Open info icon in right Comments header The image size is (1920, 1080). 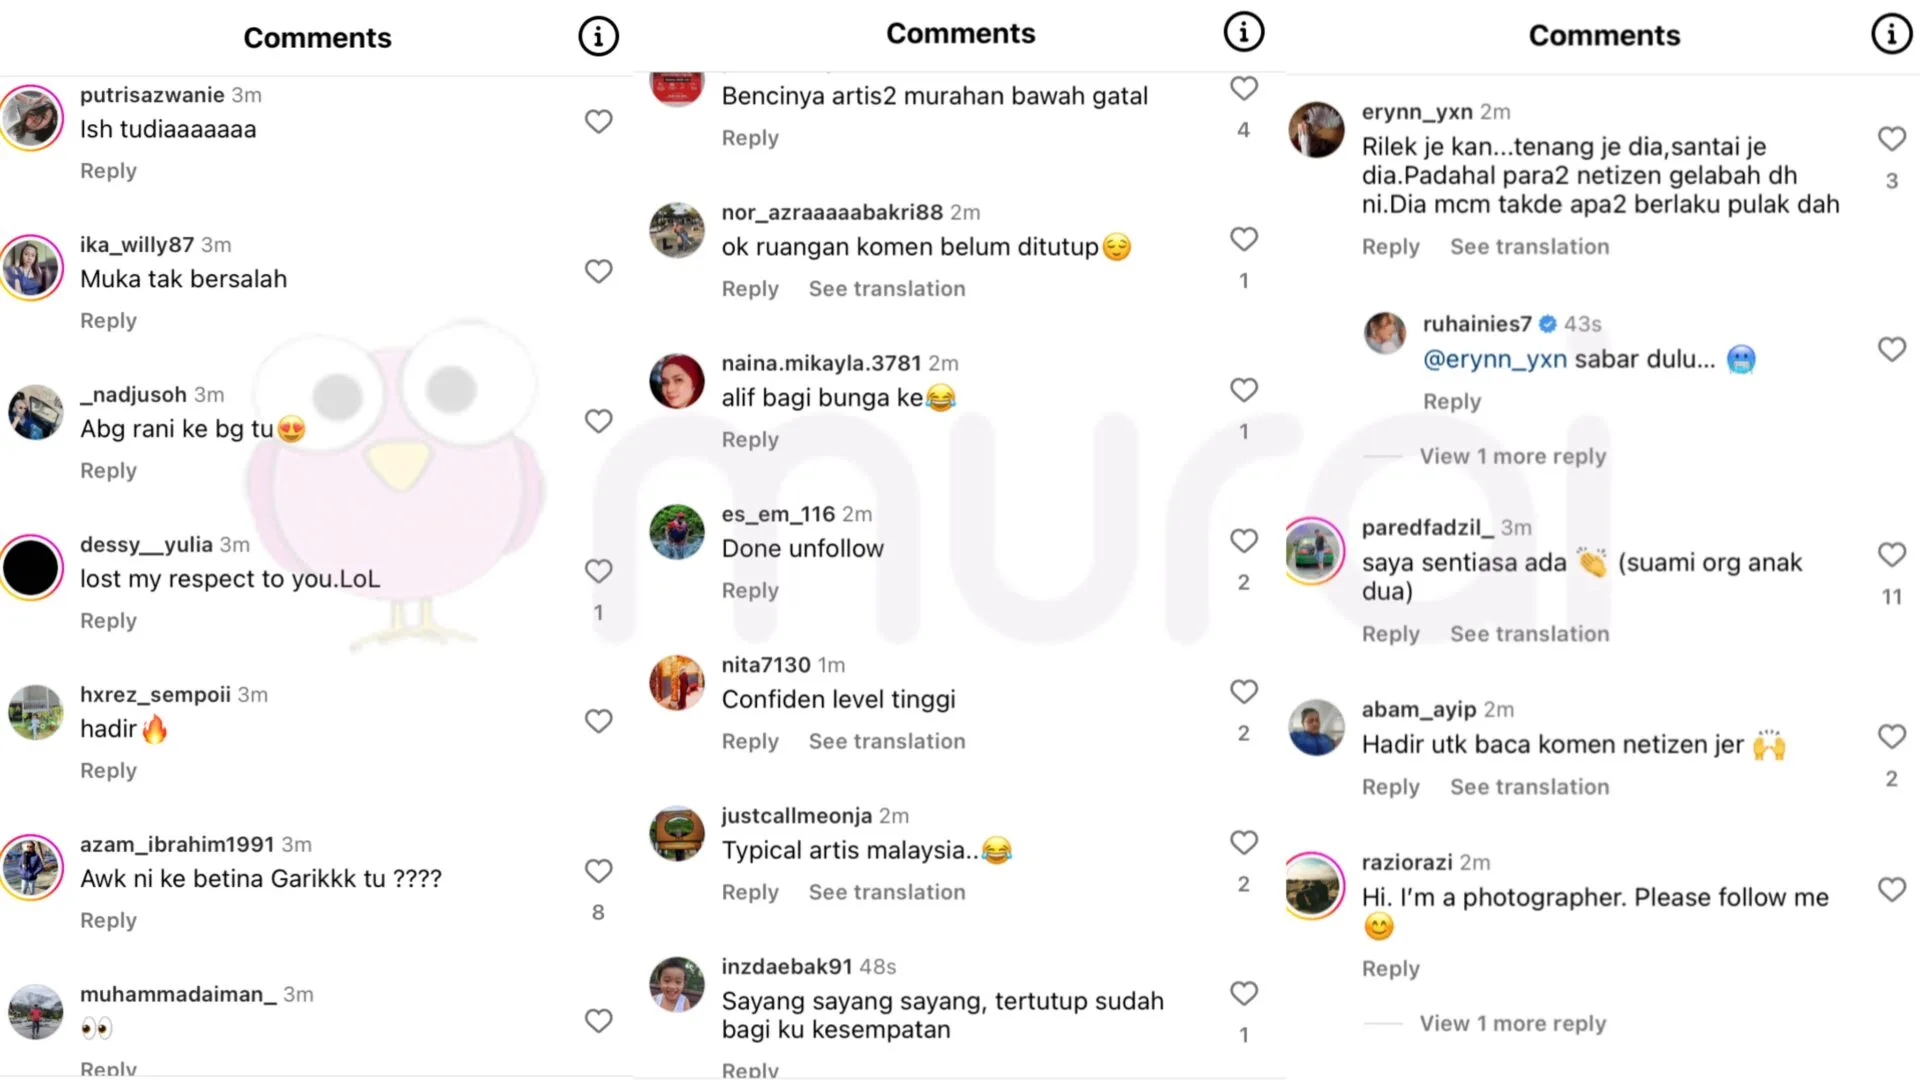click(1891, 34)
